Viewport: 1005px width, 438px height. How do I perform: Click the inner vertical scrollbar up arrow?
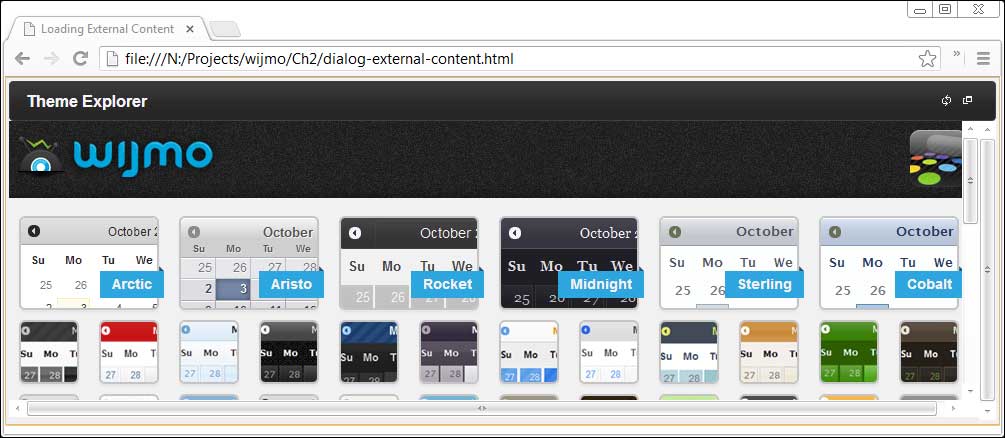[970, 130]
